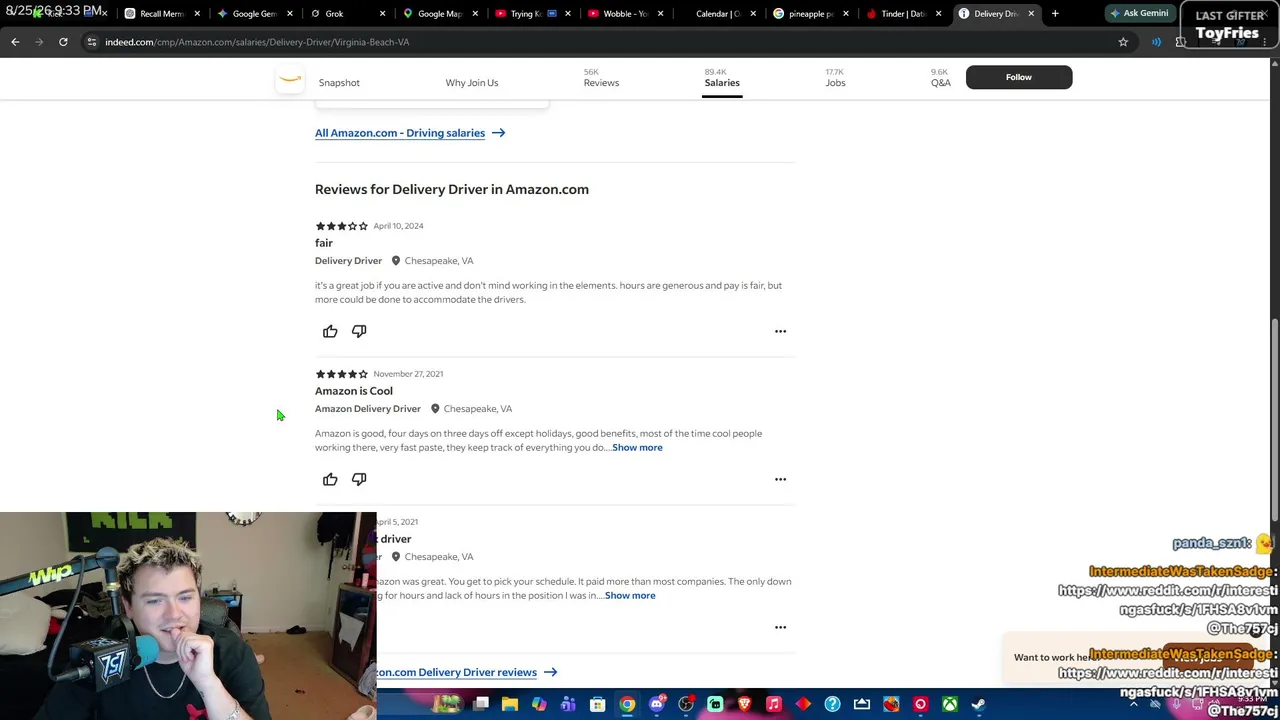Click 'Amazon Delivery Driver' job title text

[368, 409]
